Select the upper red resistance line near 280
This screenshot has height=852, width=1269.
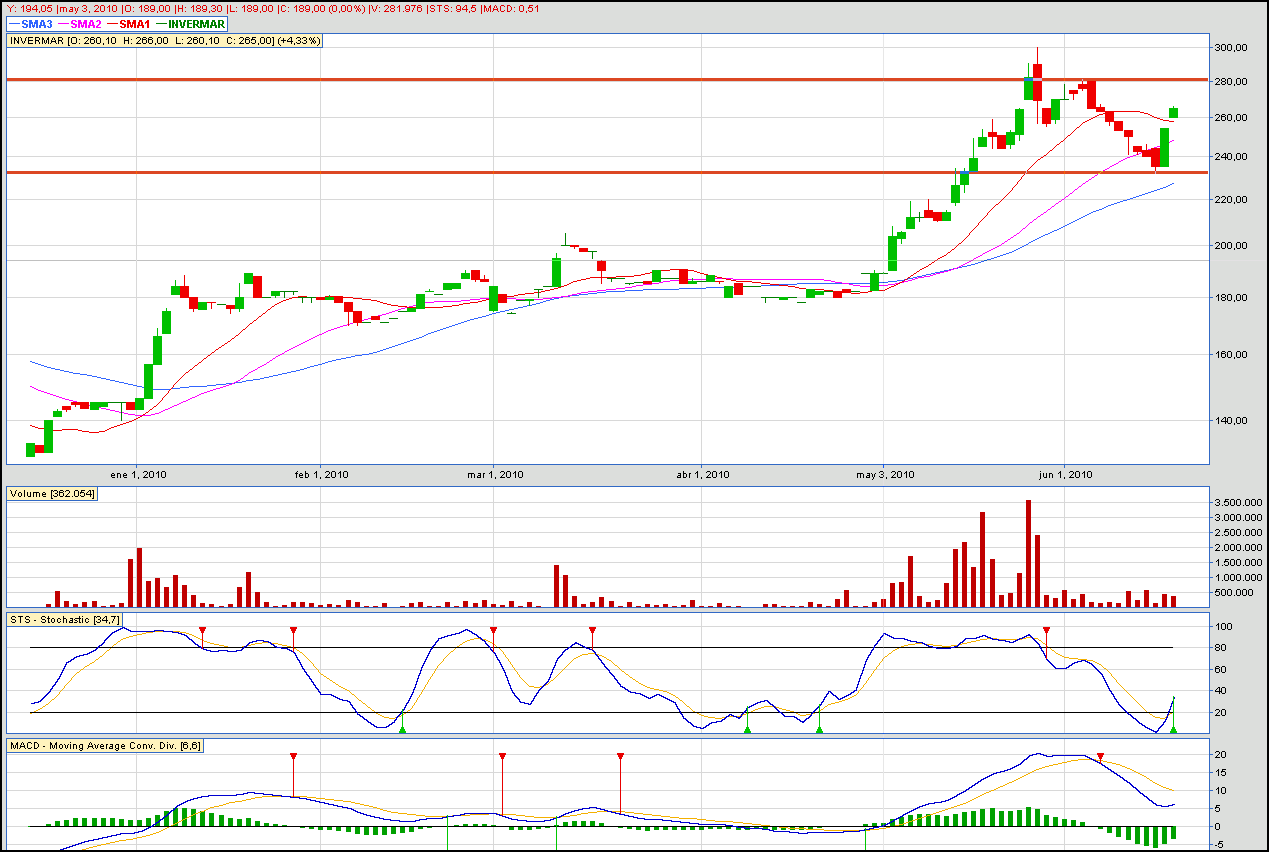[x=600, y=79]
